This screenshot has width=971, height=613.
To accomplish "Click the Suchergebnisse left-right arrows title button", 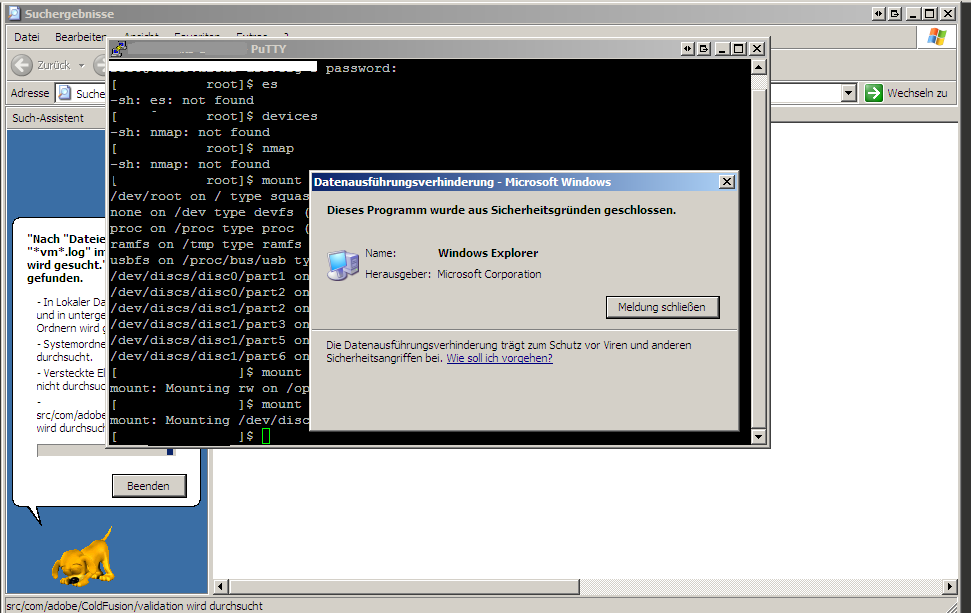I will click(878, 13).
